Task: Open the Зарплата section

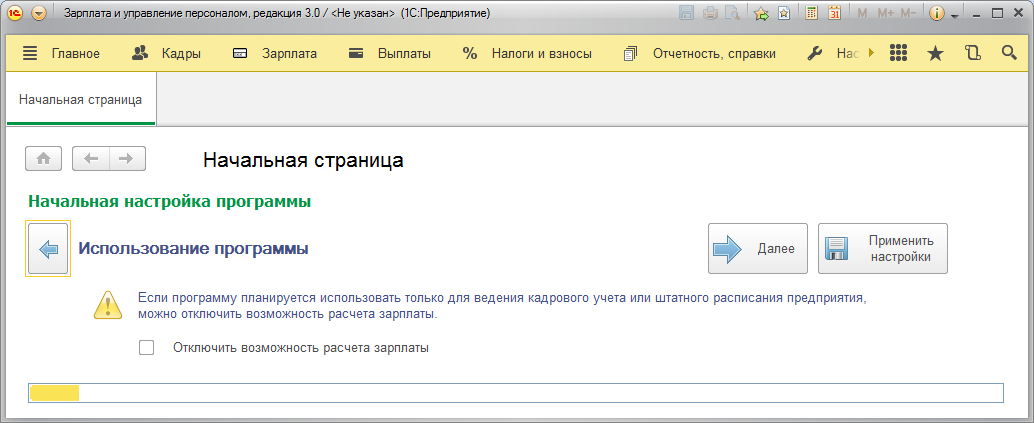Action: 275,54
